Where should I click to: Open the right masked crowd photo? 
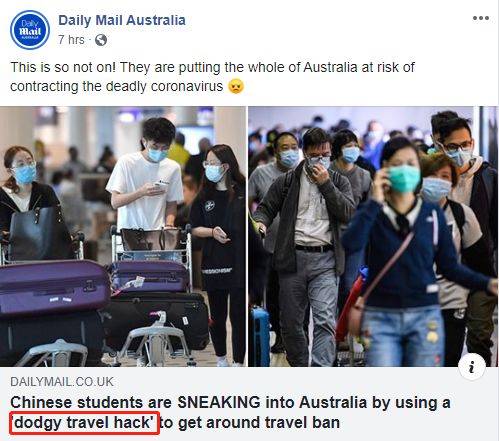[x=373, y=237]
